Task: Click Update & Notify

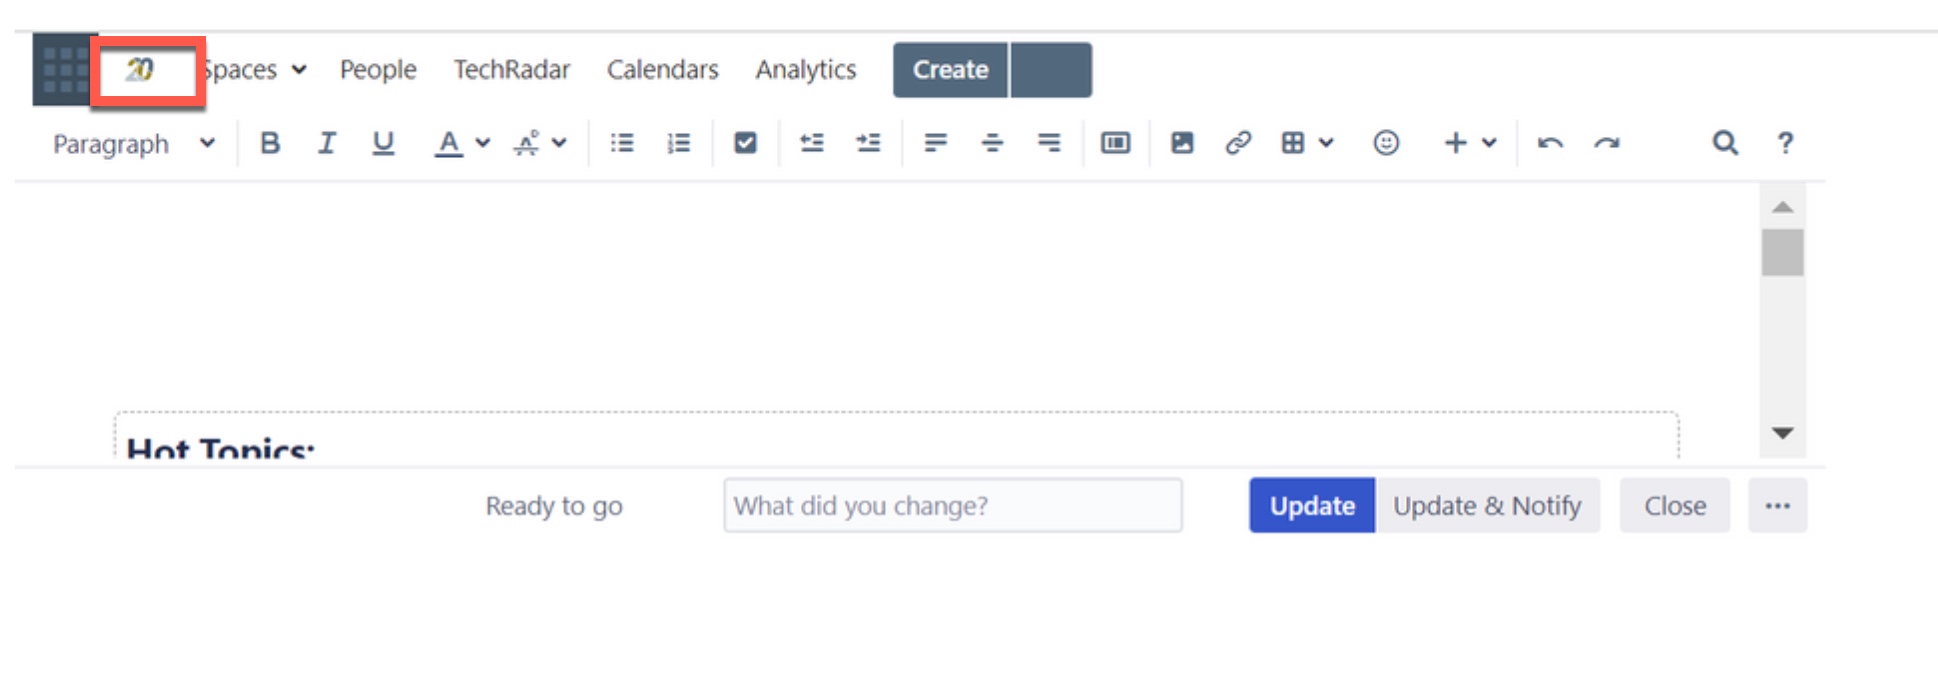Action: pos(1487,505)
